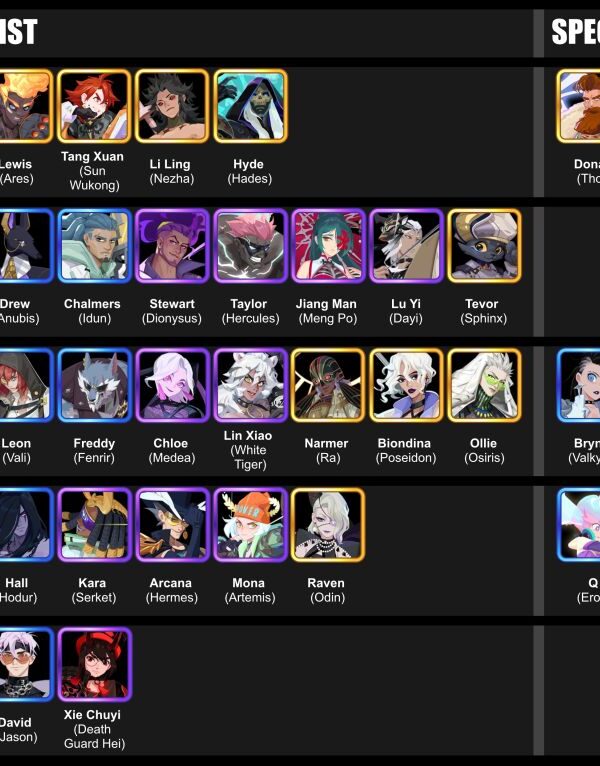Select Lu Yi (Dayi) archer icon
The height and width of the screenshot is (766, 600).
[x=406, y=246]
